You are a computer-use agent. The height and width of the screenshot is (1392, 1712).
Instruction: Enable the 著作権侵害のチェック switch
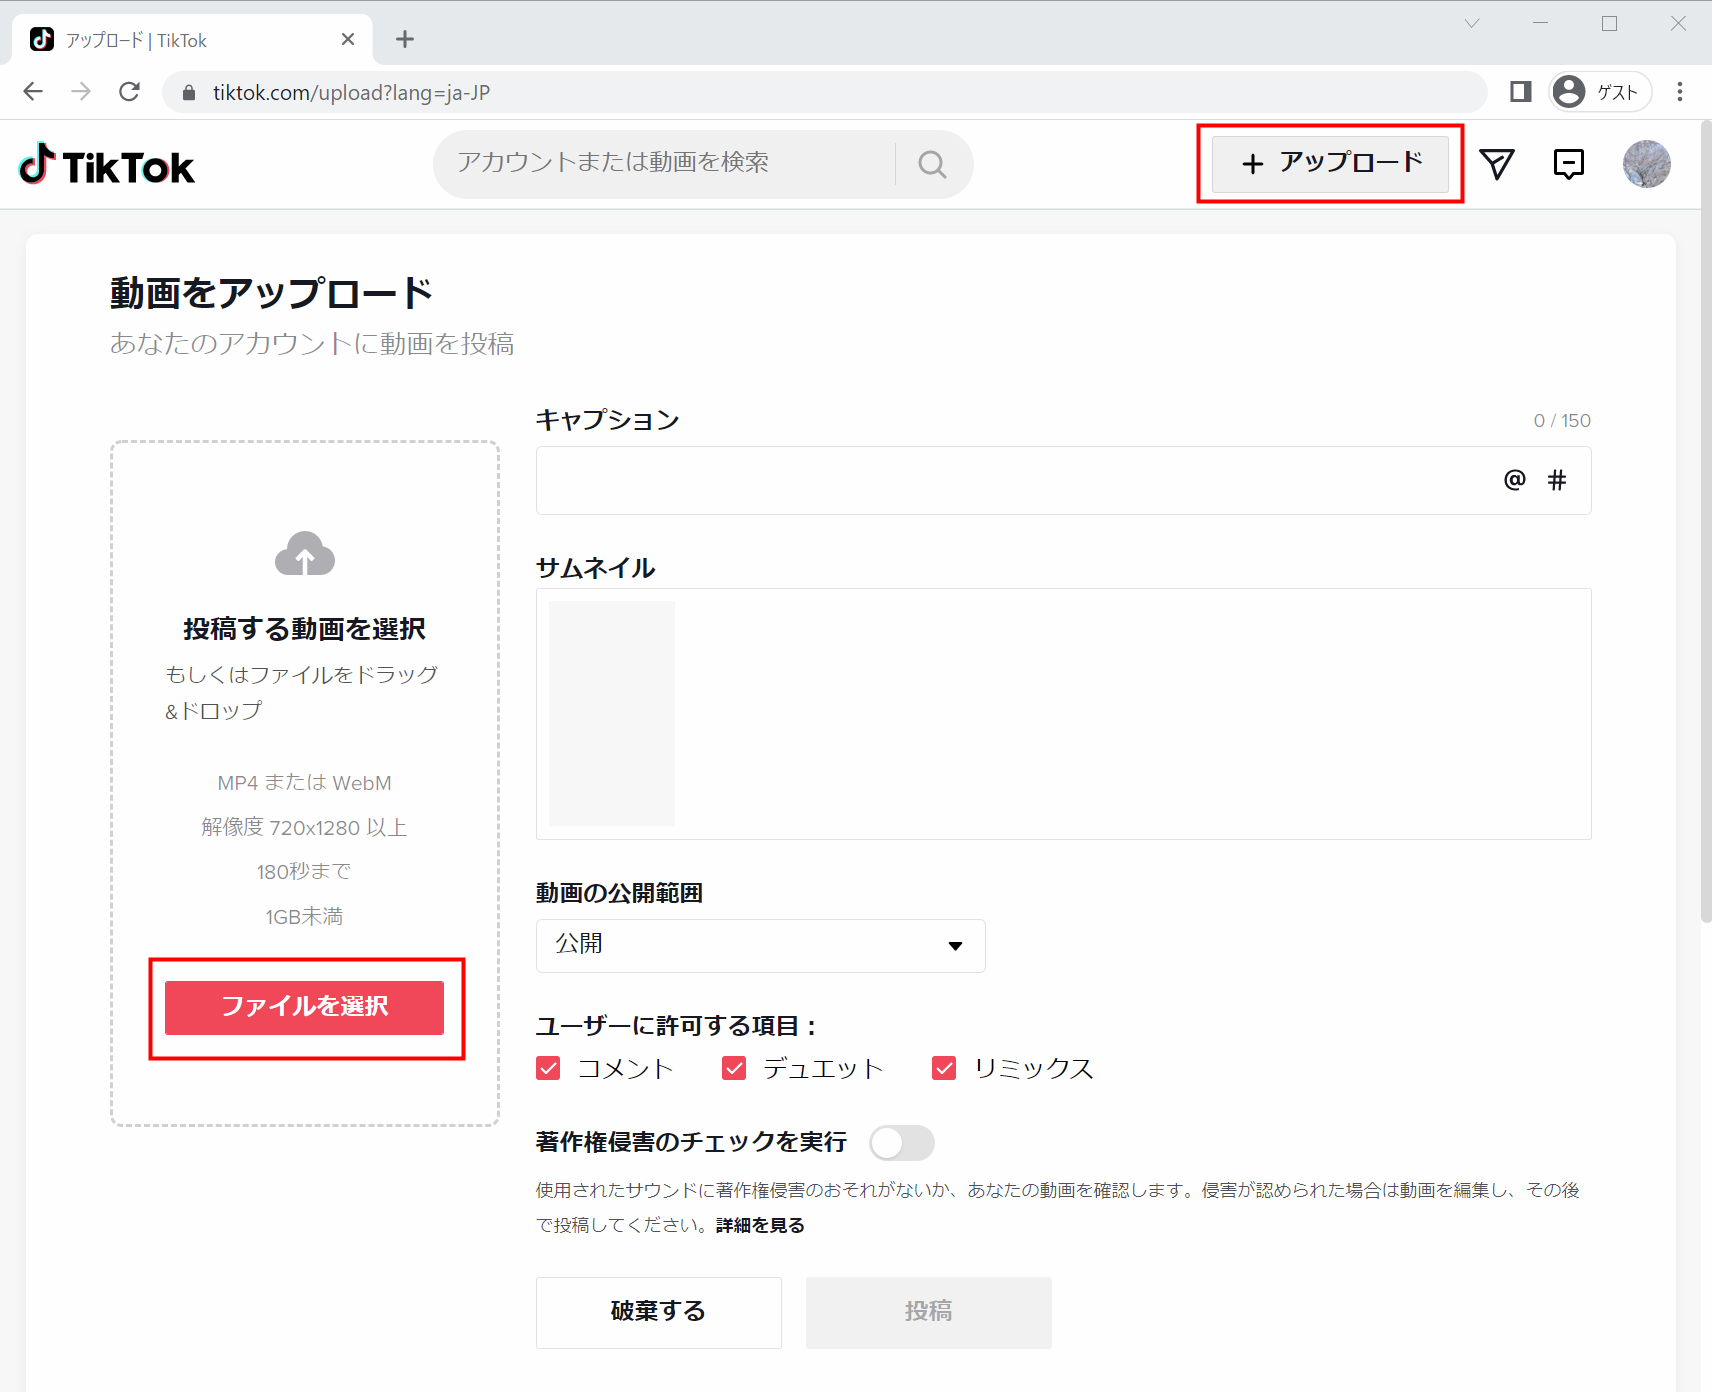pos(902,1142)
